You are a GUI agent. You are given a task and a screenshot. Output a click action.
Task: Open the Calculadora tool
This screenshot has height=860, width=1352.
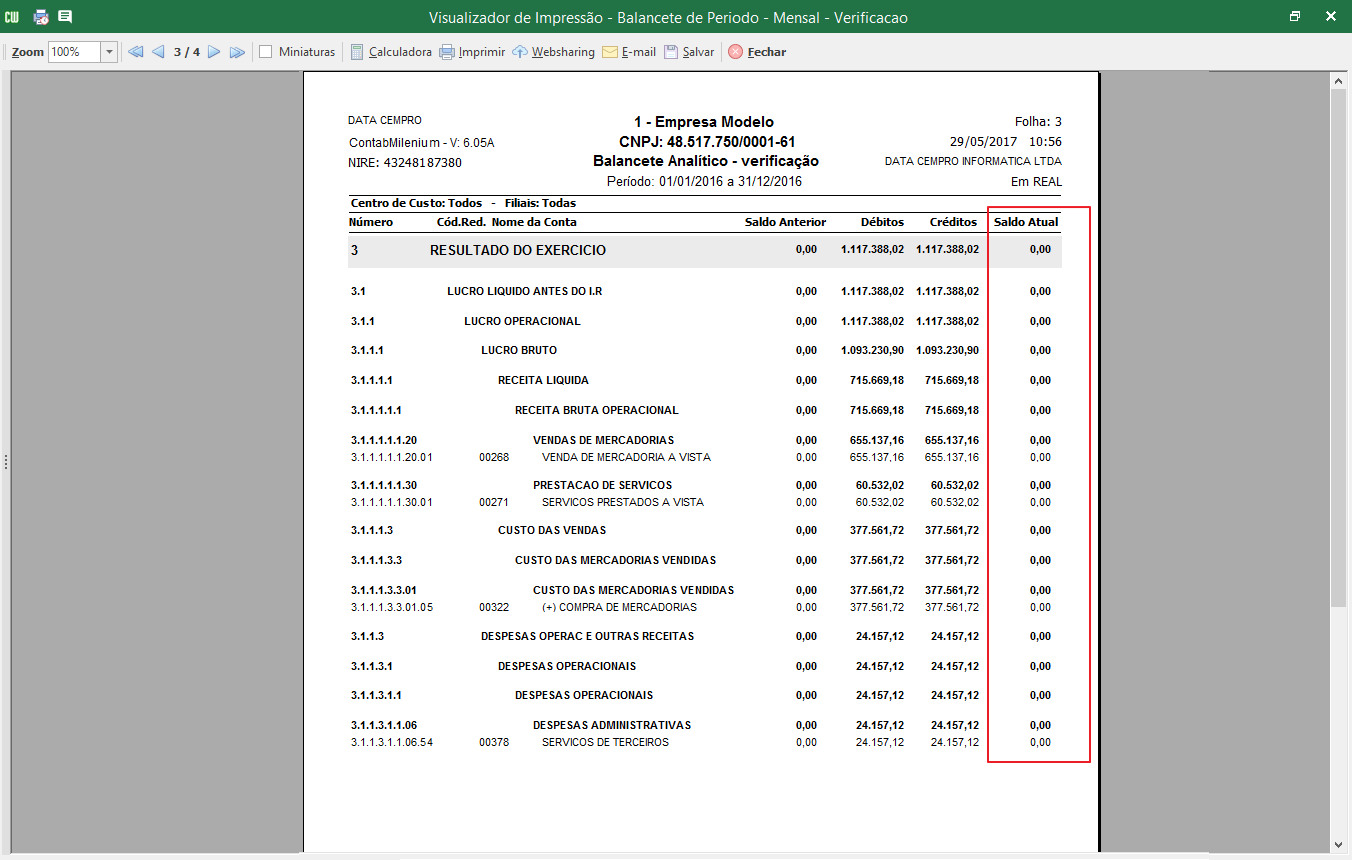coord(391,52)
